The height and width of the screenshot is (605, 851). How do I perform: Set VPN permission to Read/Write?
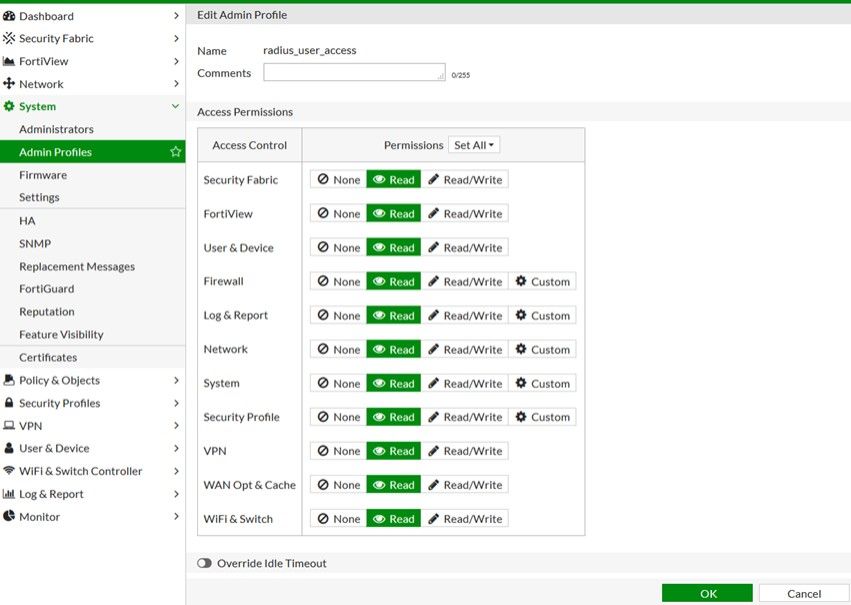point(465,451)
